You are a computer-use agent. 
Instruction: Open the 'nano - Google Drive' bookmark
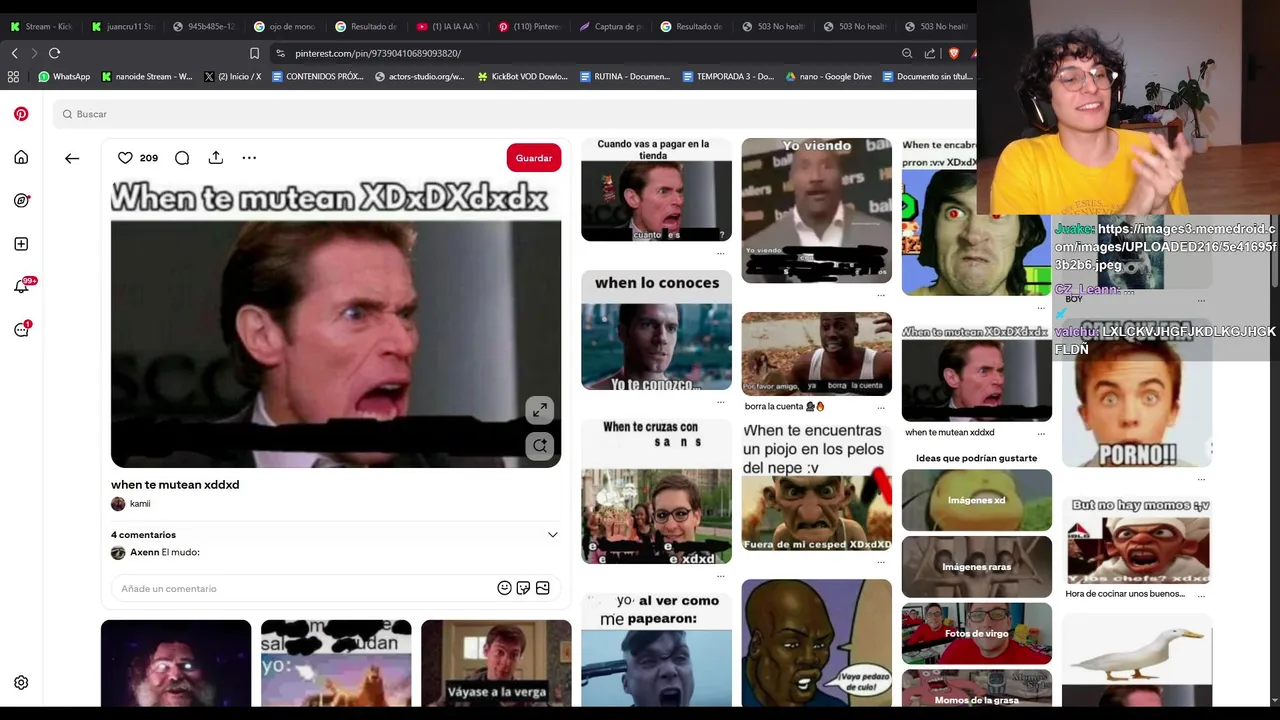click(x=829, y=76)
